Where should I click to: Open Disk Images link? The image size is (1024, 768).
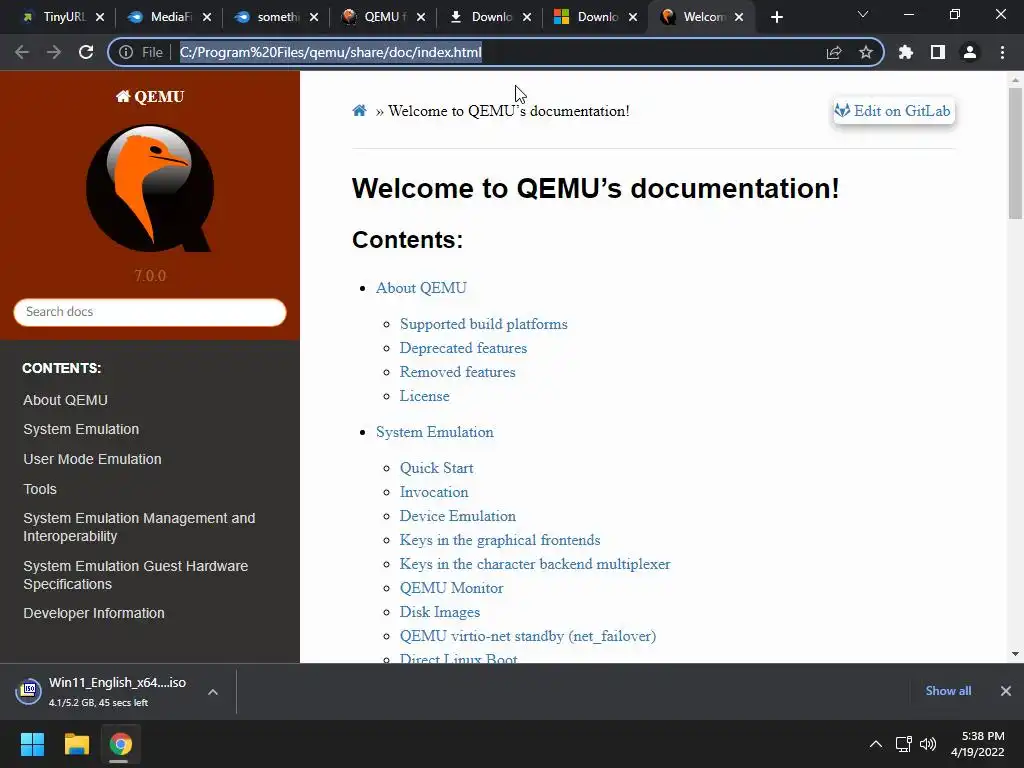click(x=440, y=612)
